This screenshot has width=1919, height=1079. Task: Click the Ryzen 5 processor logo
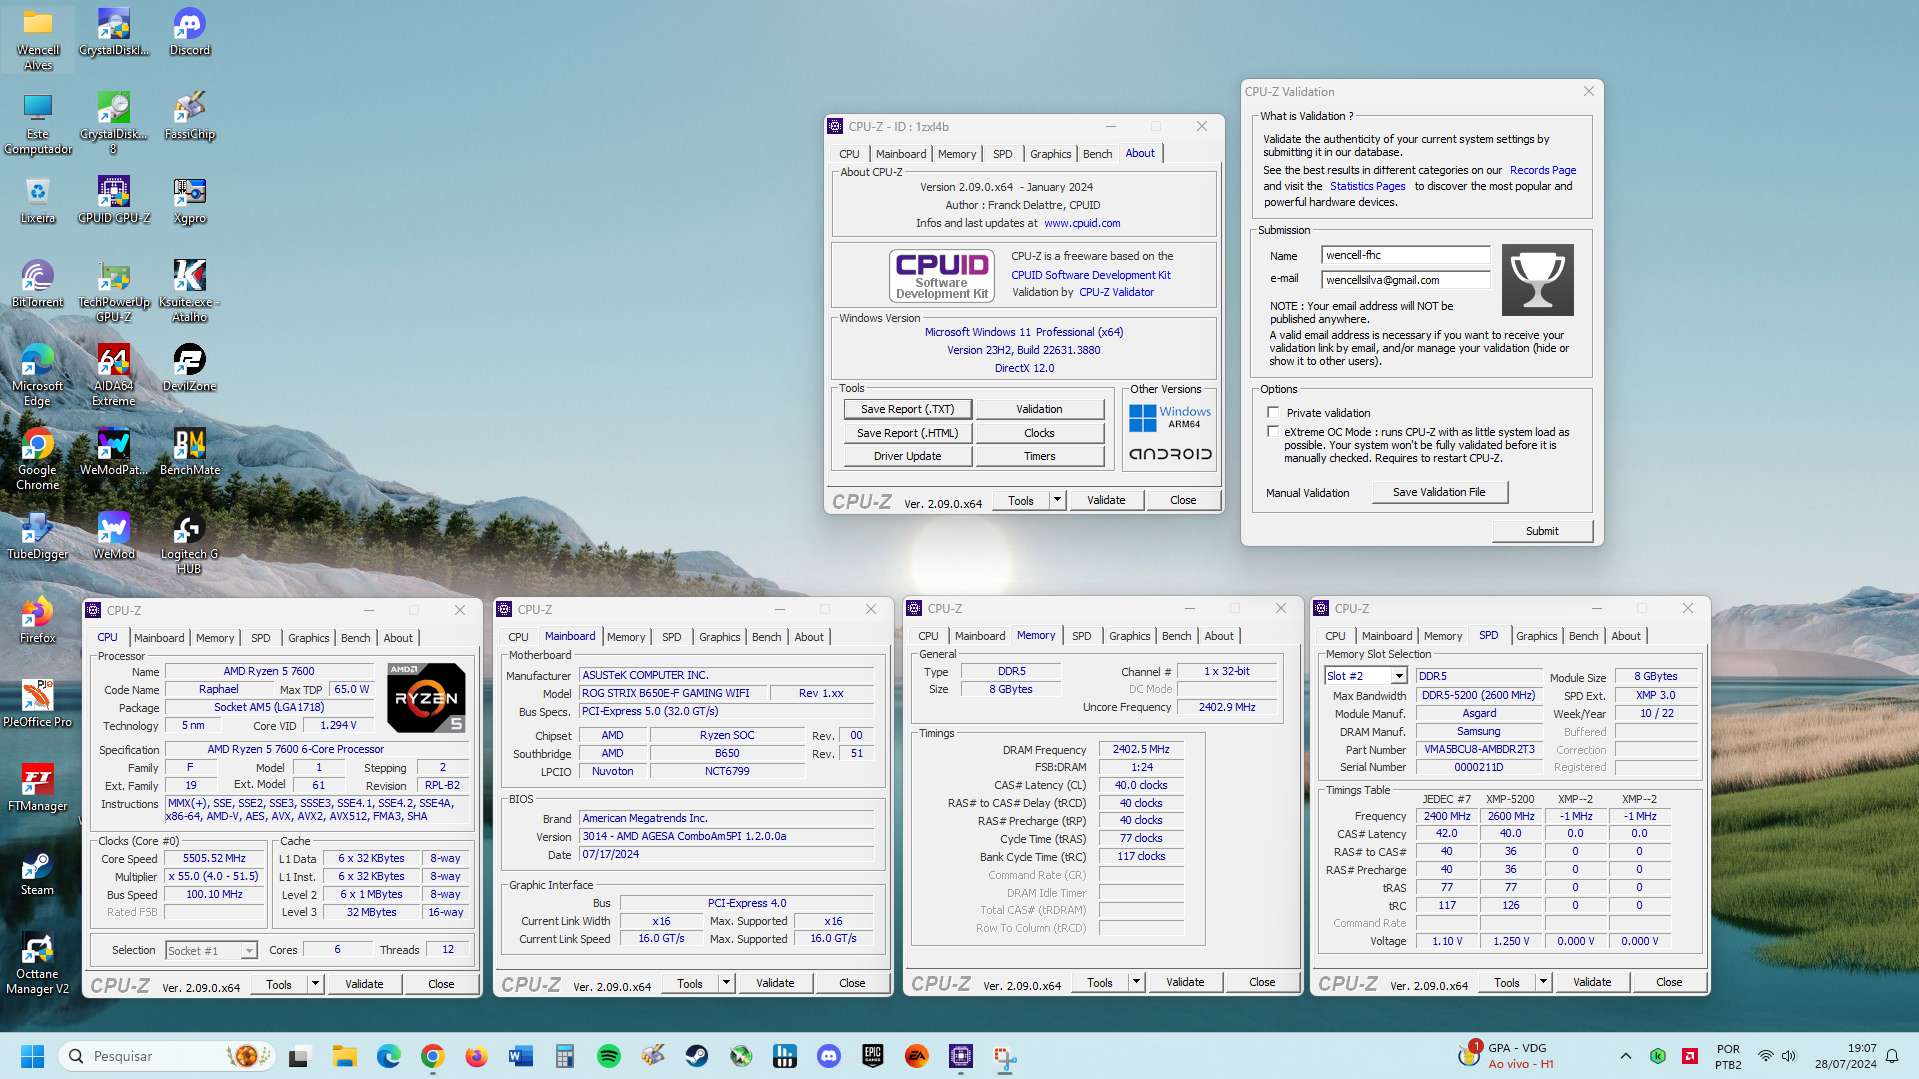click(426, 698)
